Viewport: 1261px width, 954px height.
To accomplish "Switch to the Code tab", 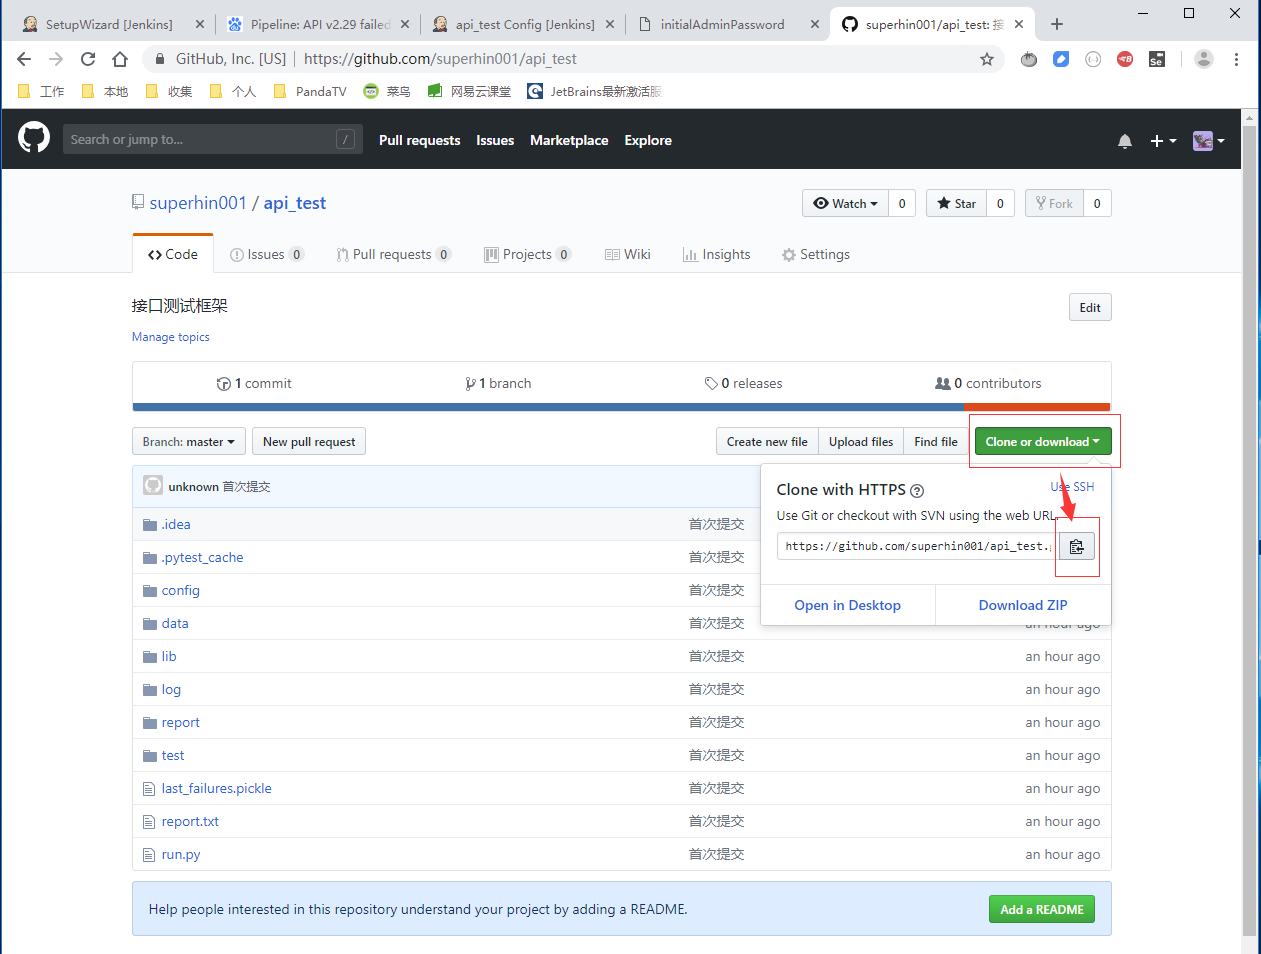I will pos(173,254).
